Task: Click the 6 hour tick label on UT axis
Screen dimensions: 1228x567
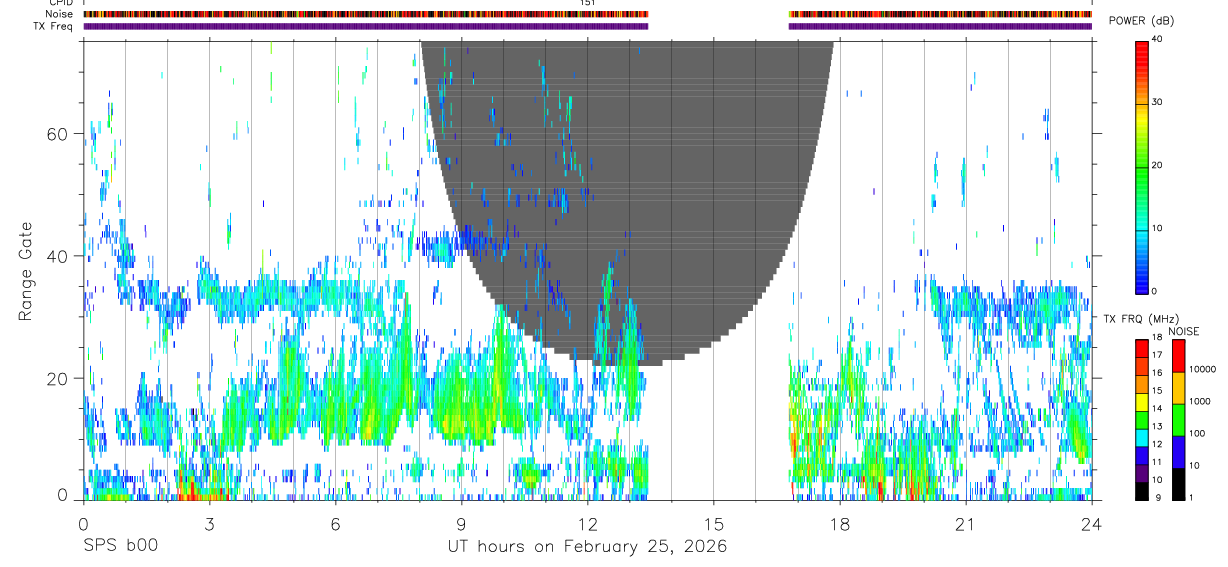Action: (x=335, y=524)
